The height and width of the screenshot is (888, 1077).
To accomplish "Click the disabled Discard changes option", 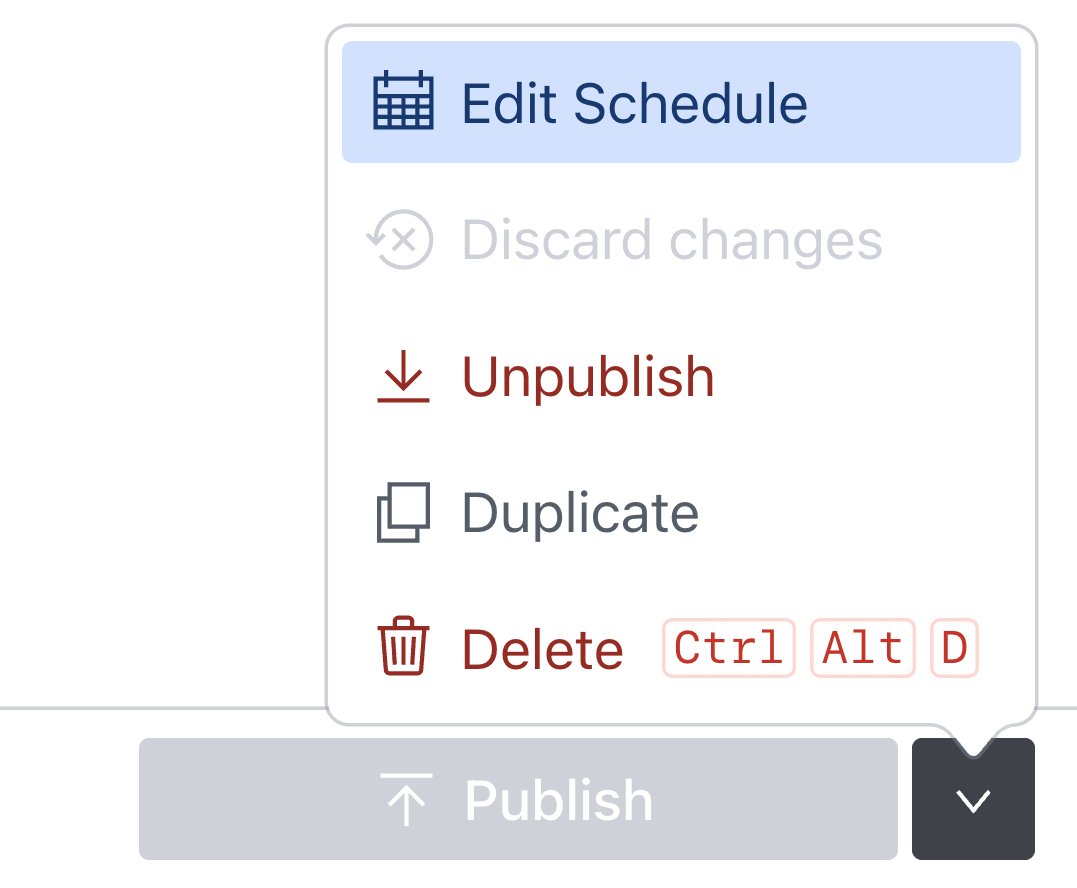I will pos(672,239).
